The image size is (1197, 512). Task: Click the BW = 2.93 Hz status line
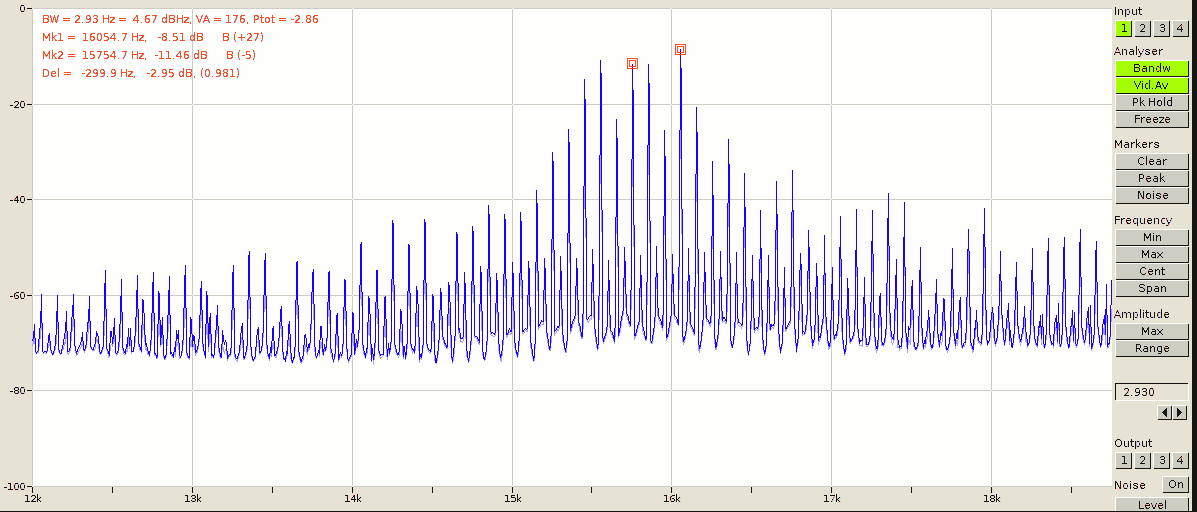pos(180,19)
